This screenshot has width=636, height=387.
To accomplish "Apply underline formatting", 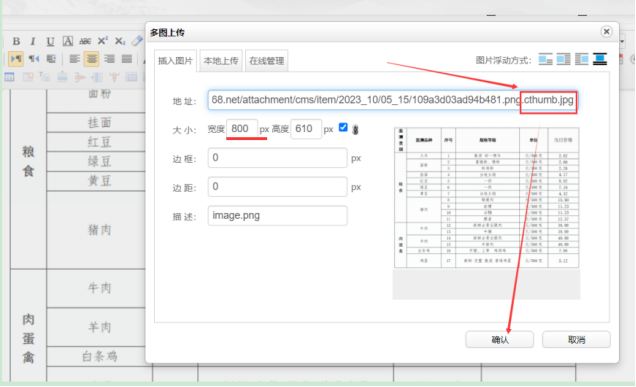I will (x=50, y=41).
